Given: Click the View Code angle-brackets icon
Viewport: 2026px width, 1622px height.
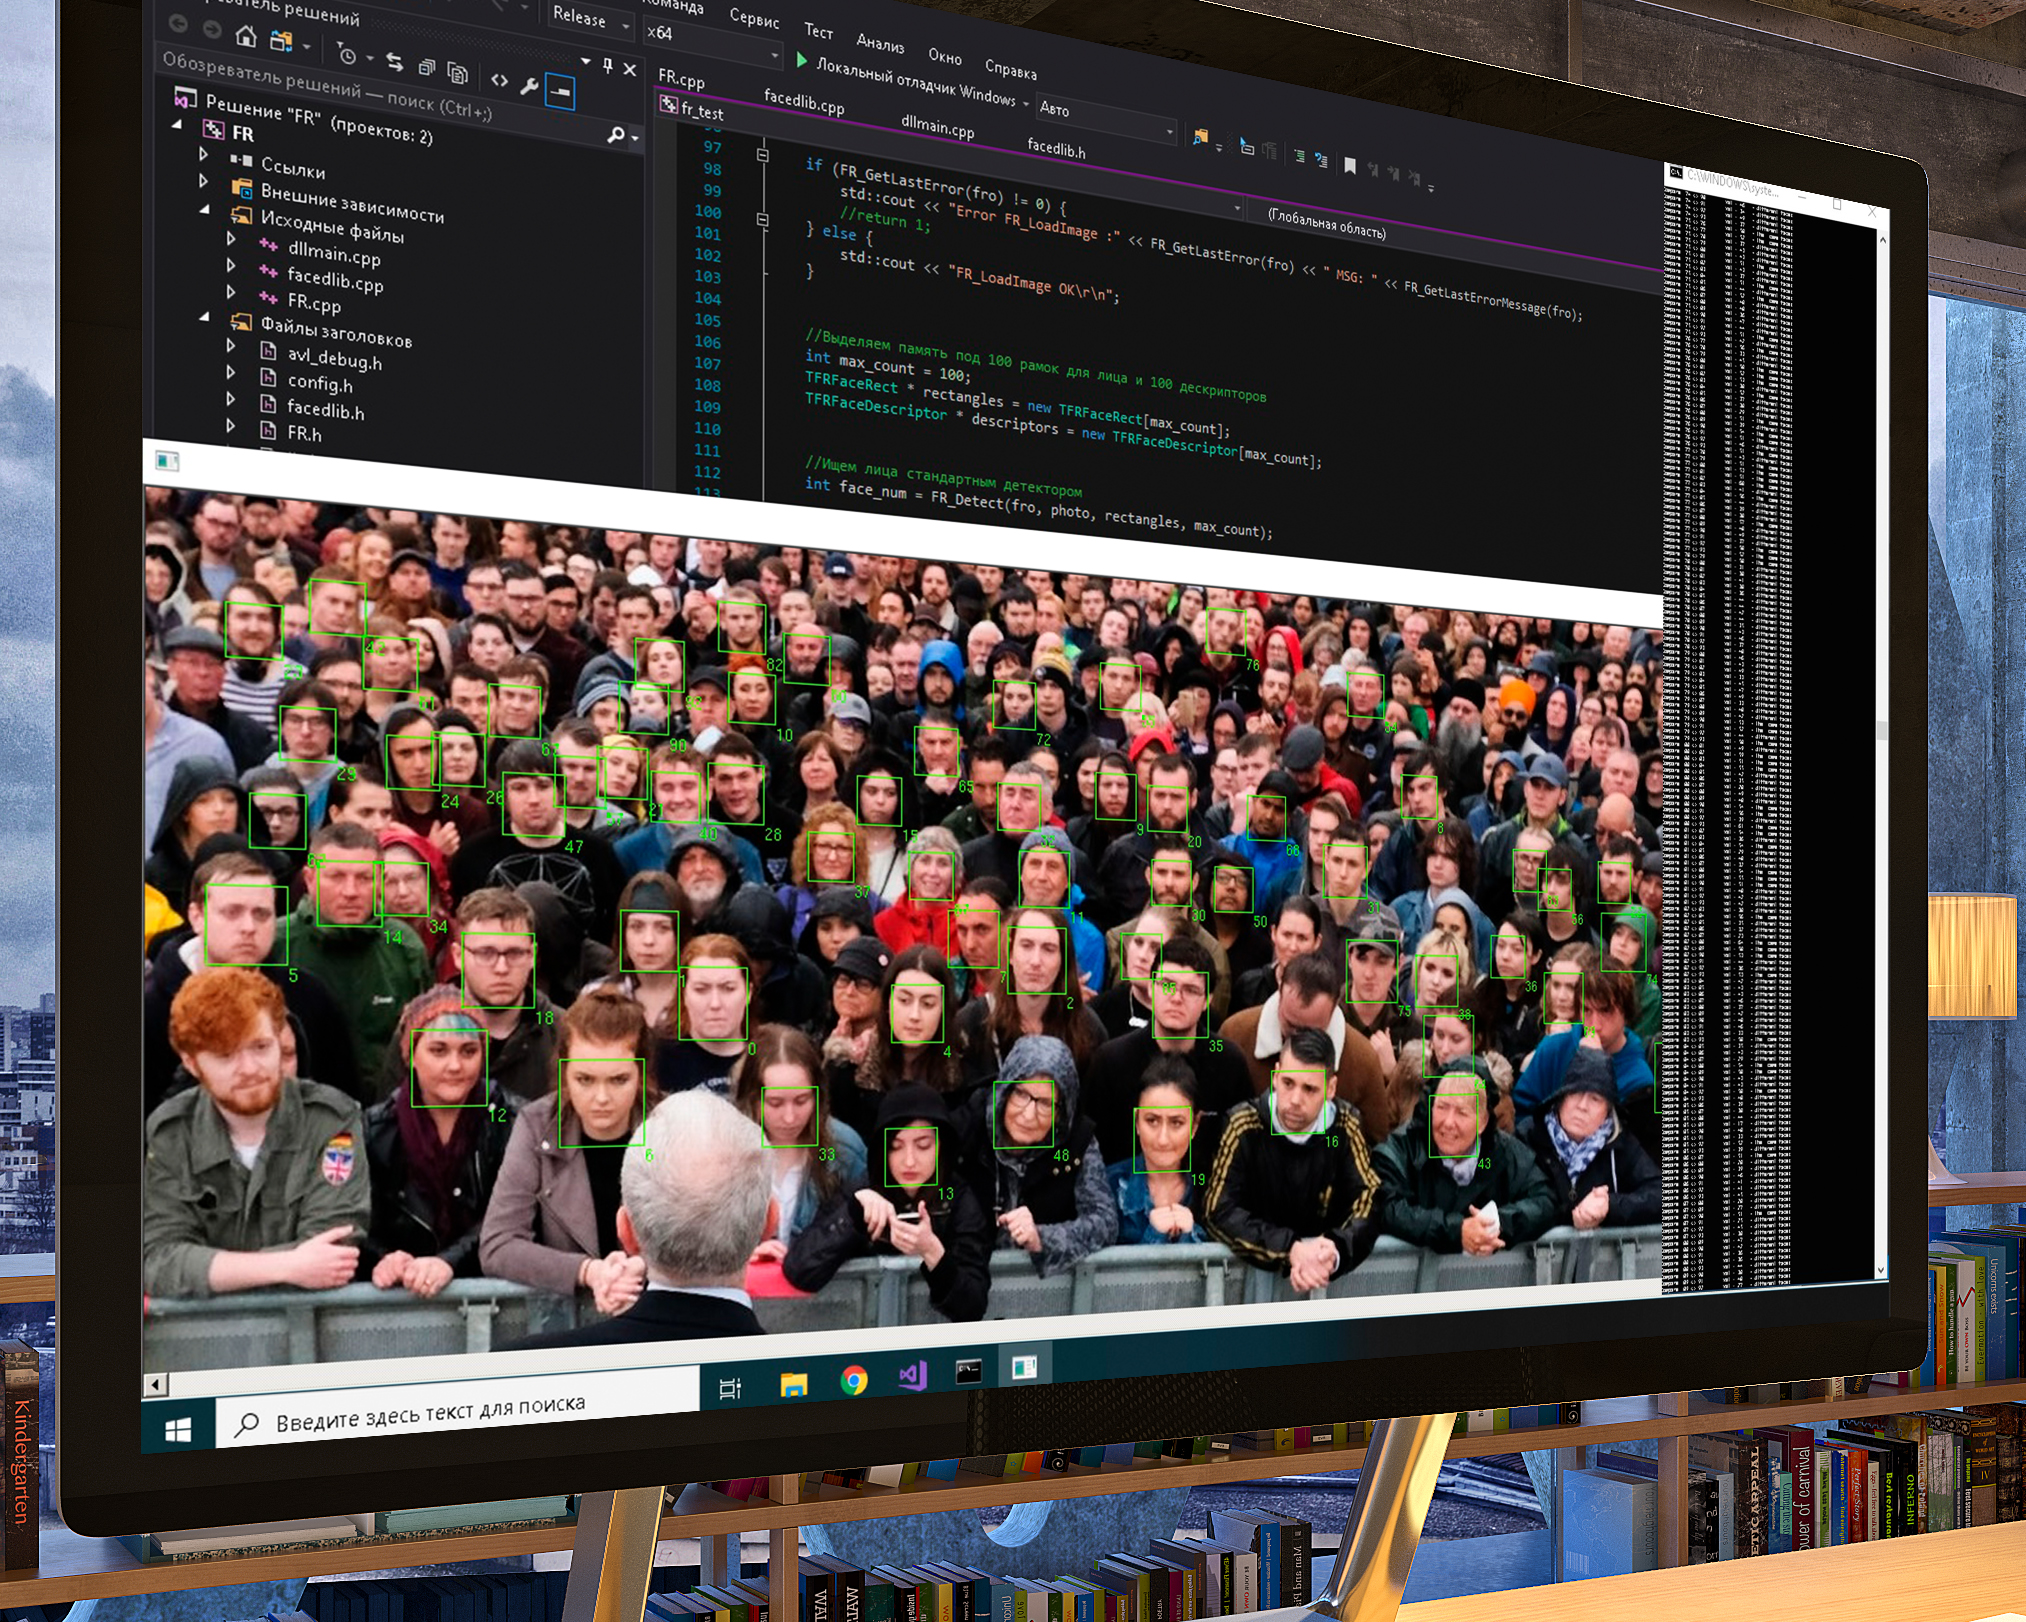Looking at the screenshot, I should [499, 80].
